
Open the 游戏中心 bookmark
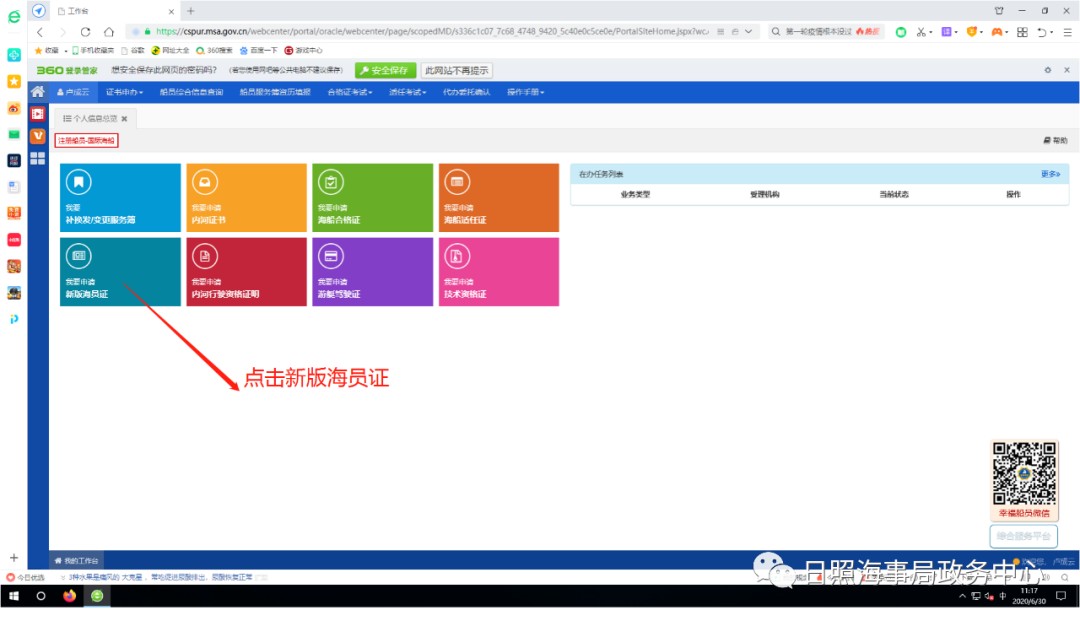pos(303,50)
